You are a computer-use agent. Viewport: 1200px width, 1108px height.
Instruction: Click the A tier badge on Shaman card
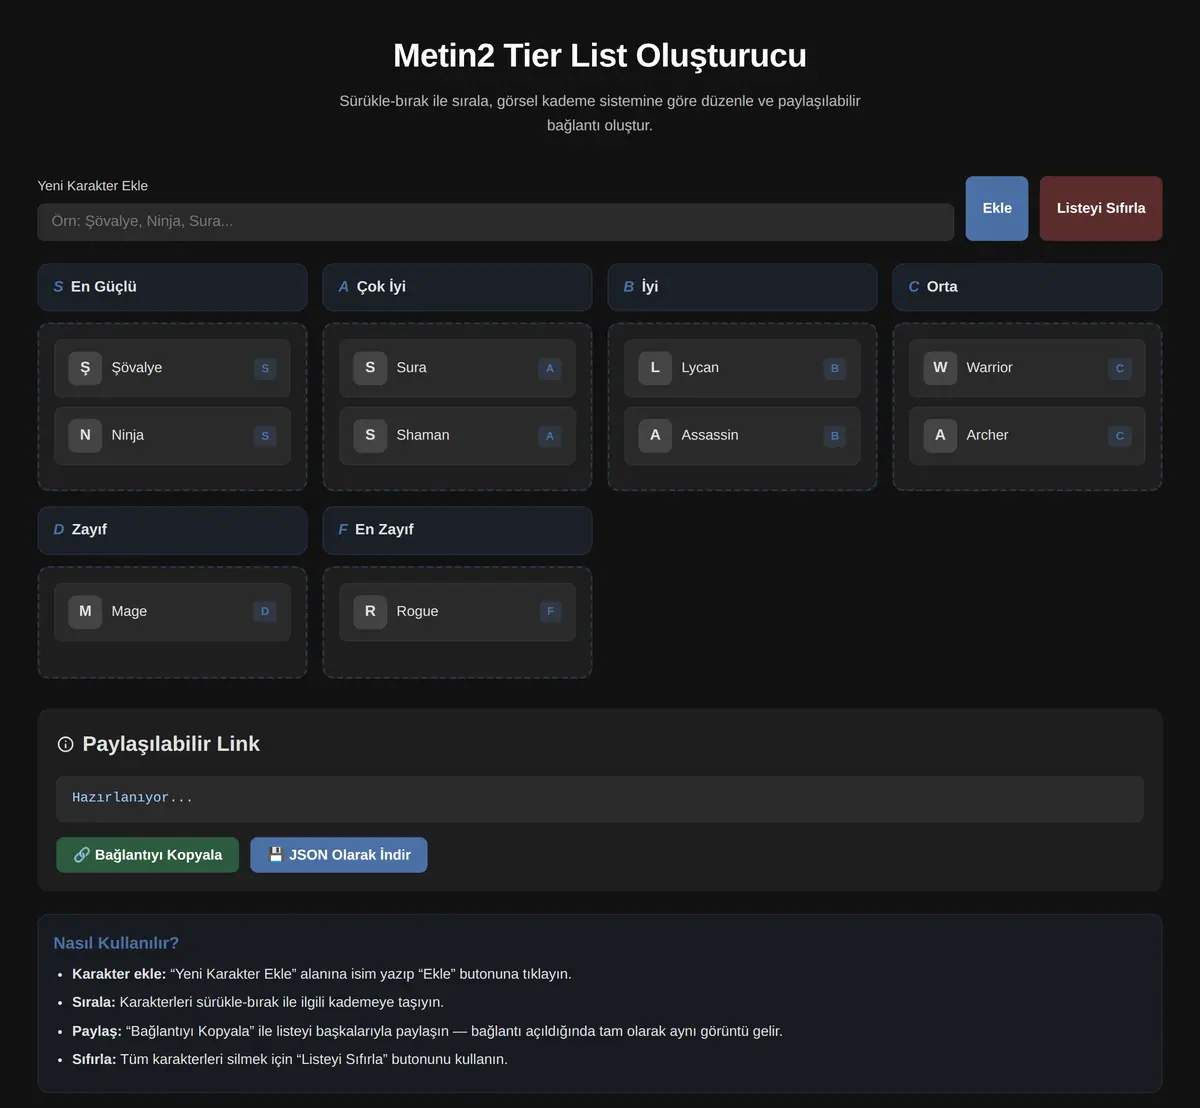click(550, 435)
